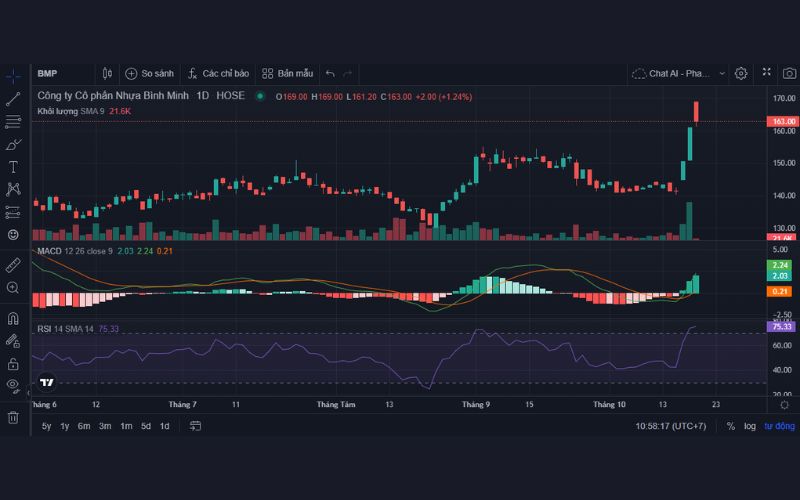Open the emoji icons tool
The width and height of the screenshot is (800, 500).
[x=13, y=234]
